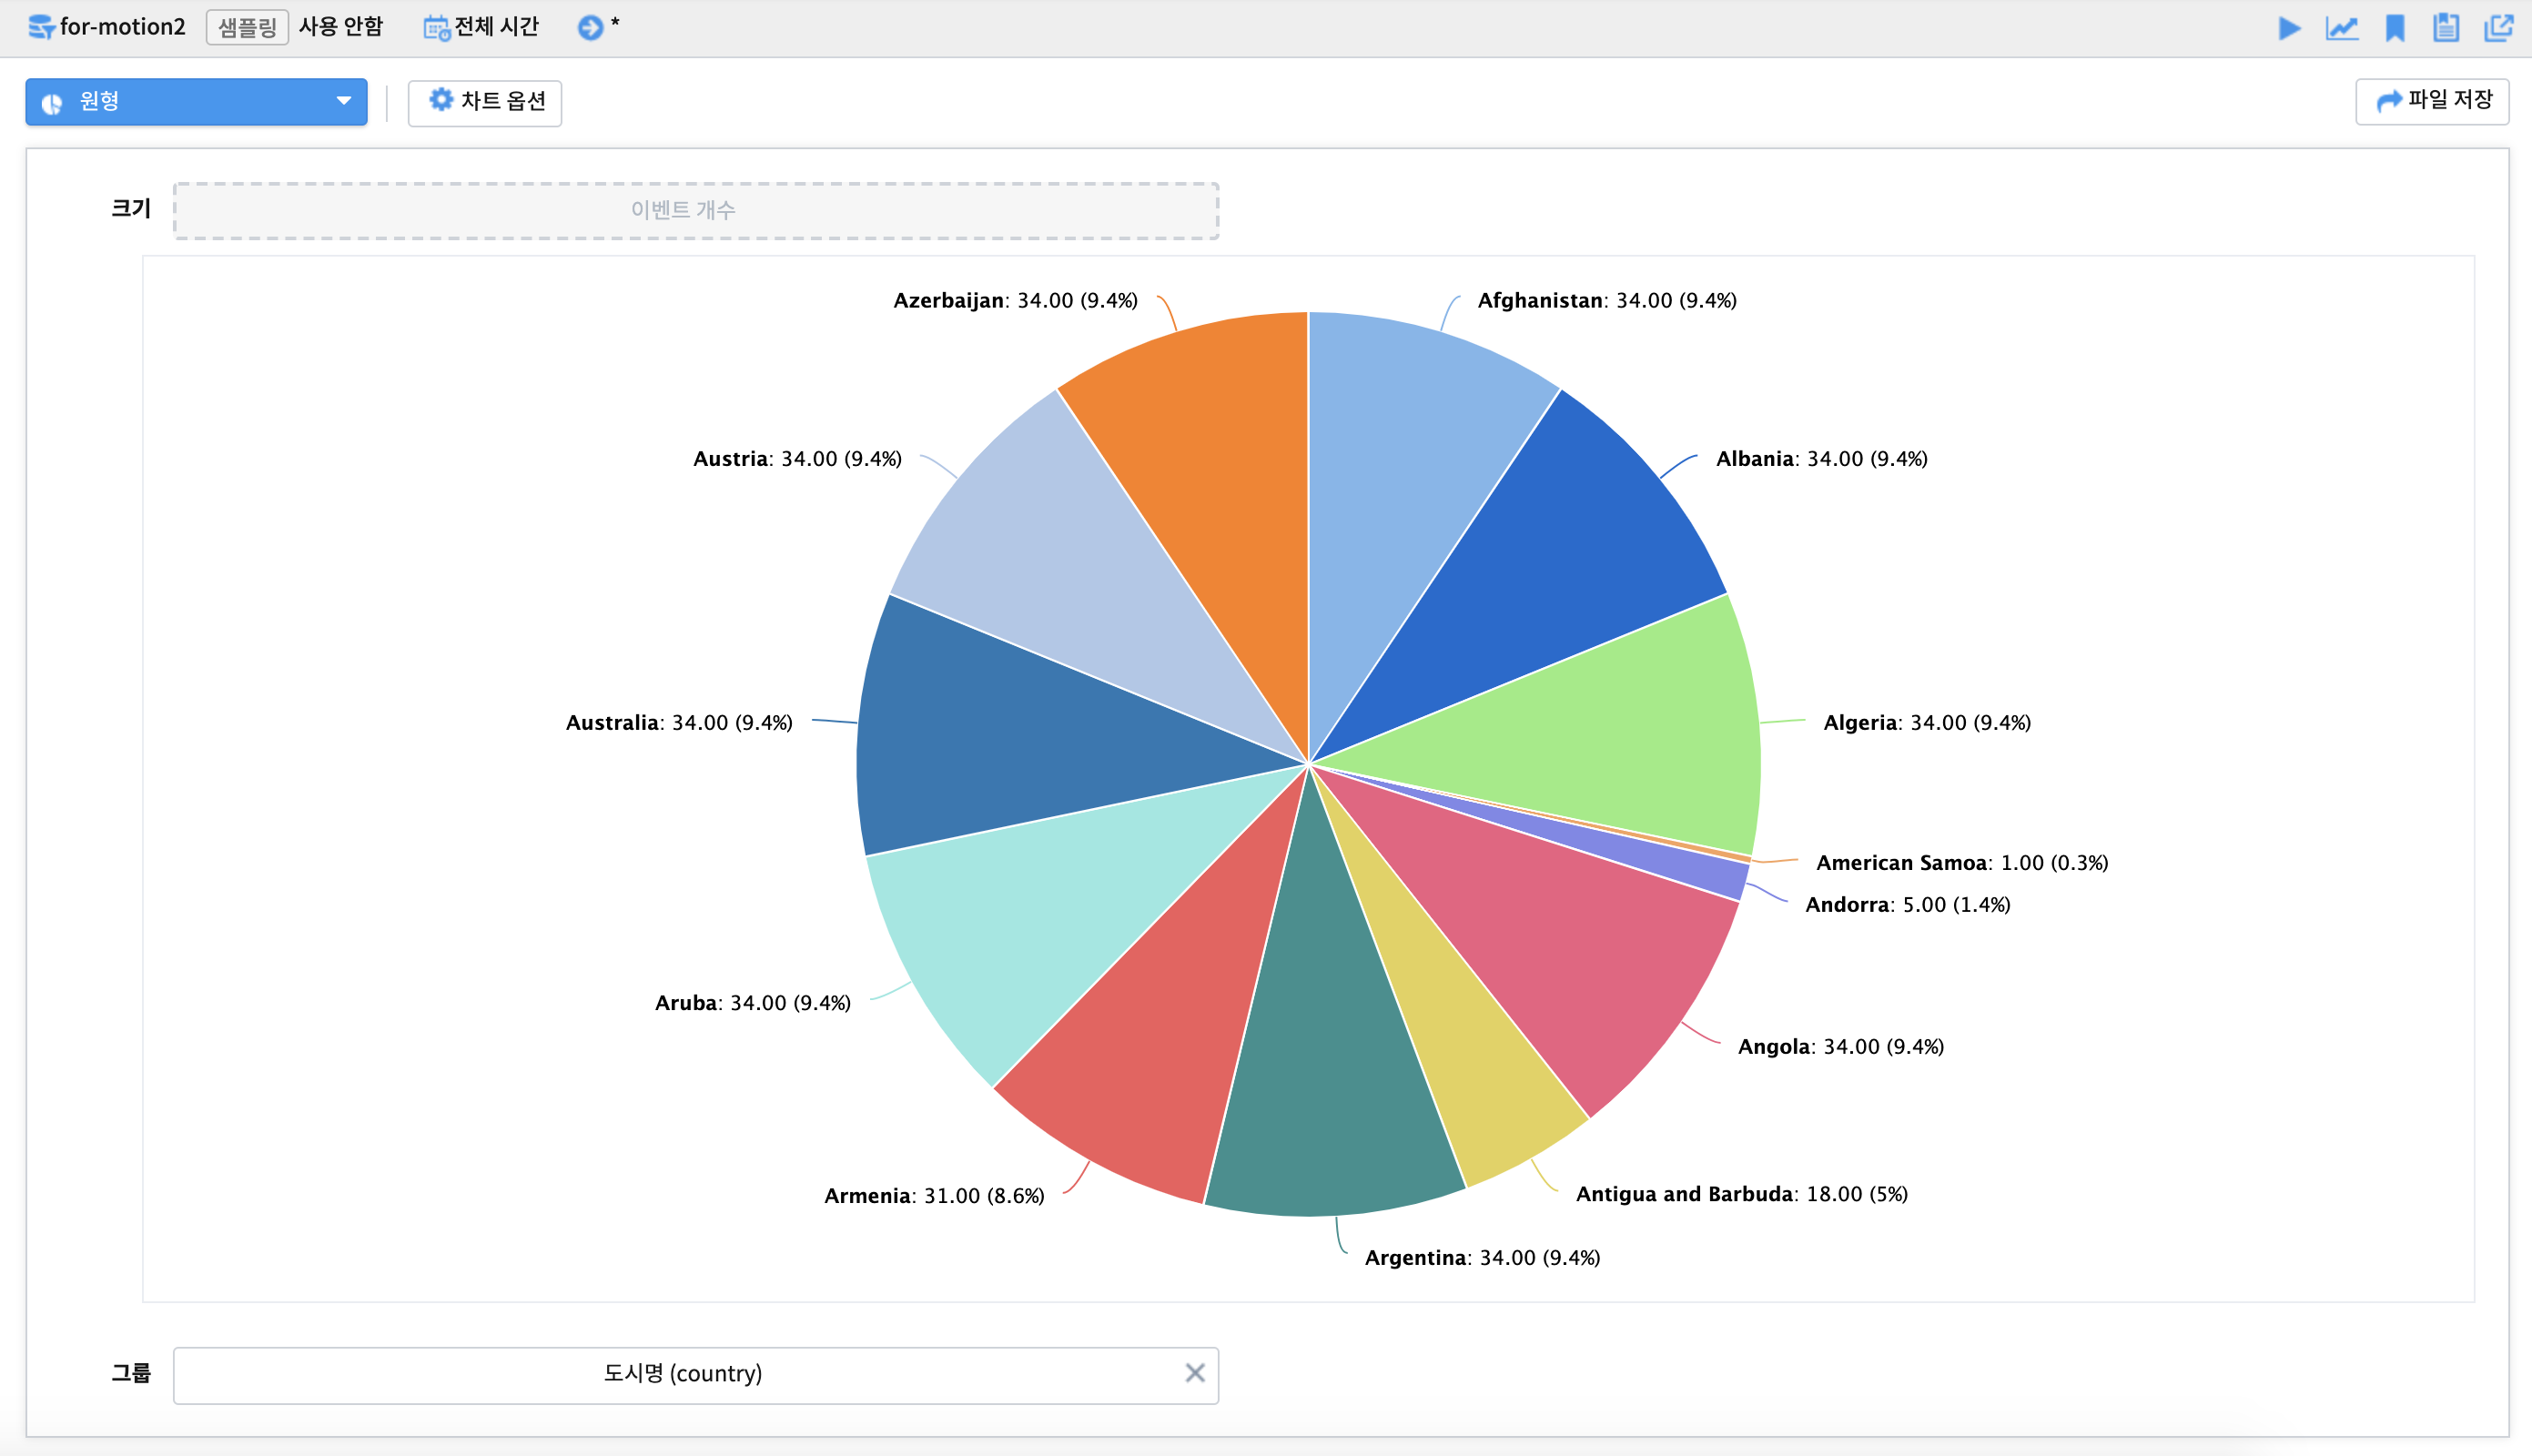
Task: Click the Aruba pale cyan pie slice
Action: 1040,910
